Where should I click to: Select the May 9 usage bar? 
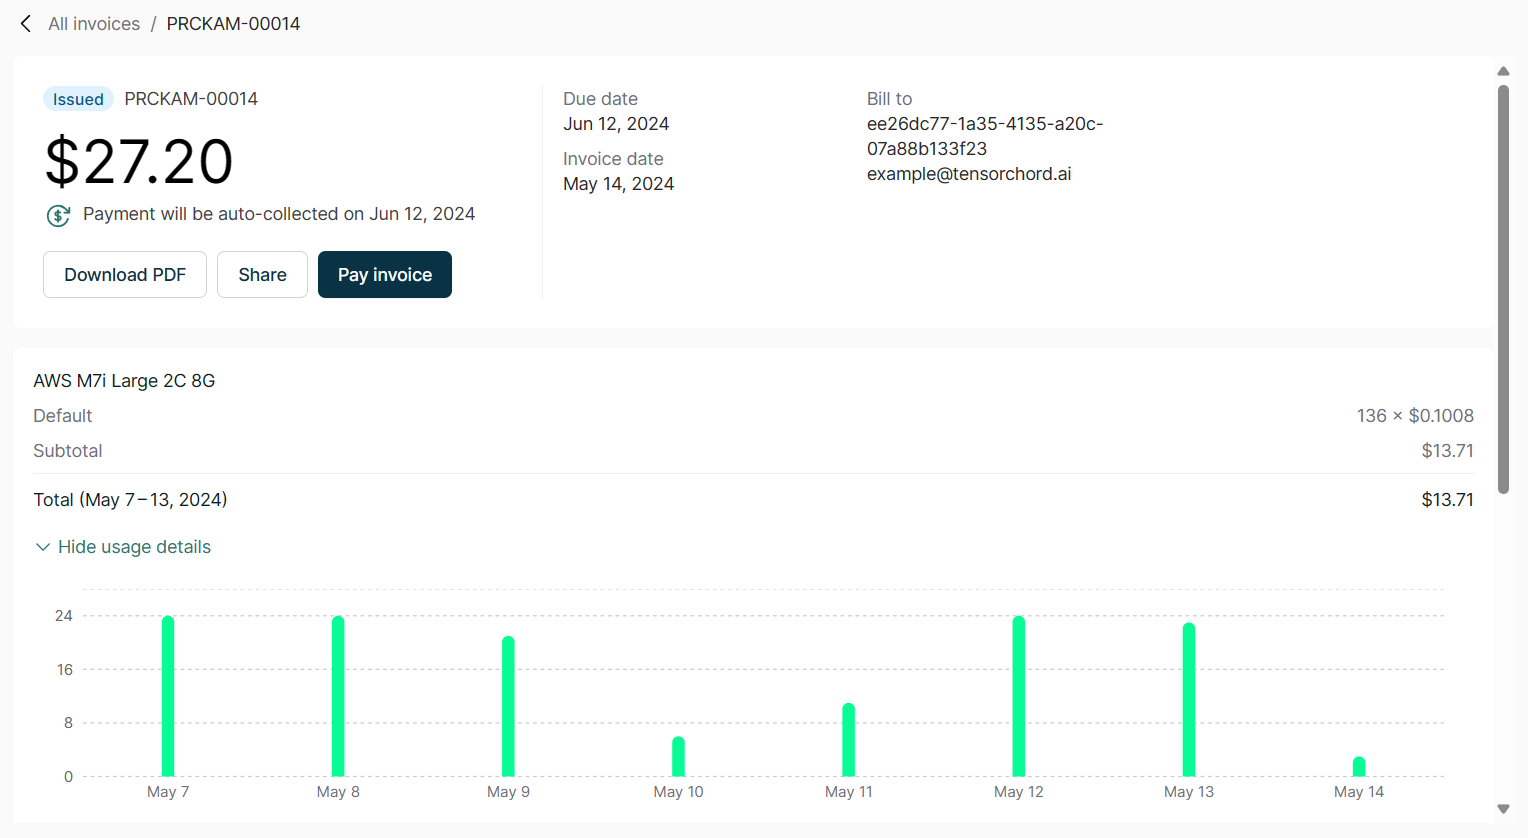click(508, 706)
